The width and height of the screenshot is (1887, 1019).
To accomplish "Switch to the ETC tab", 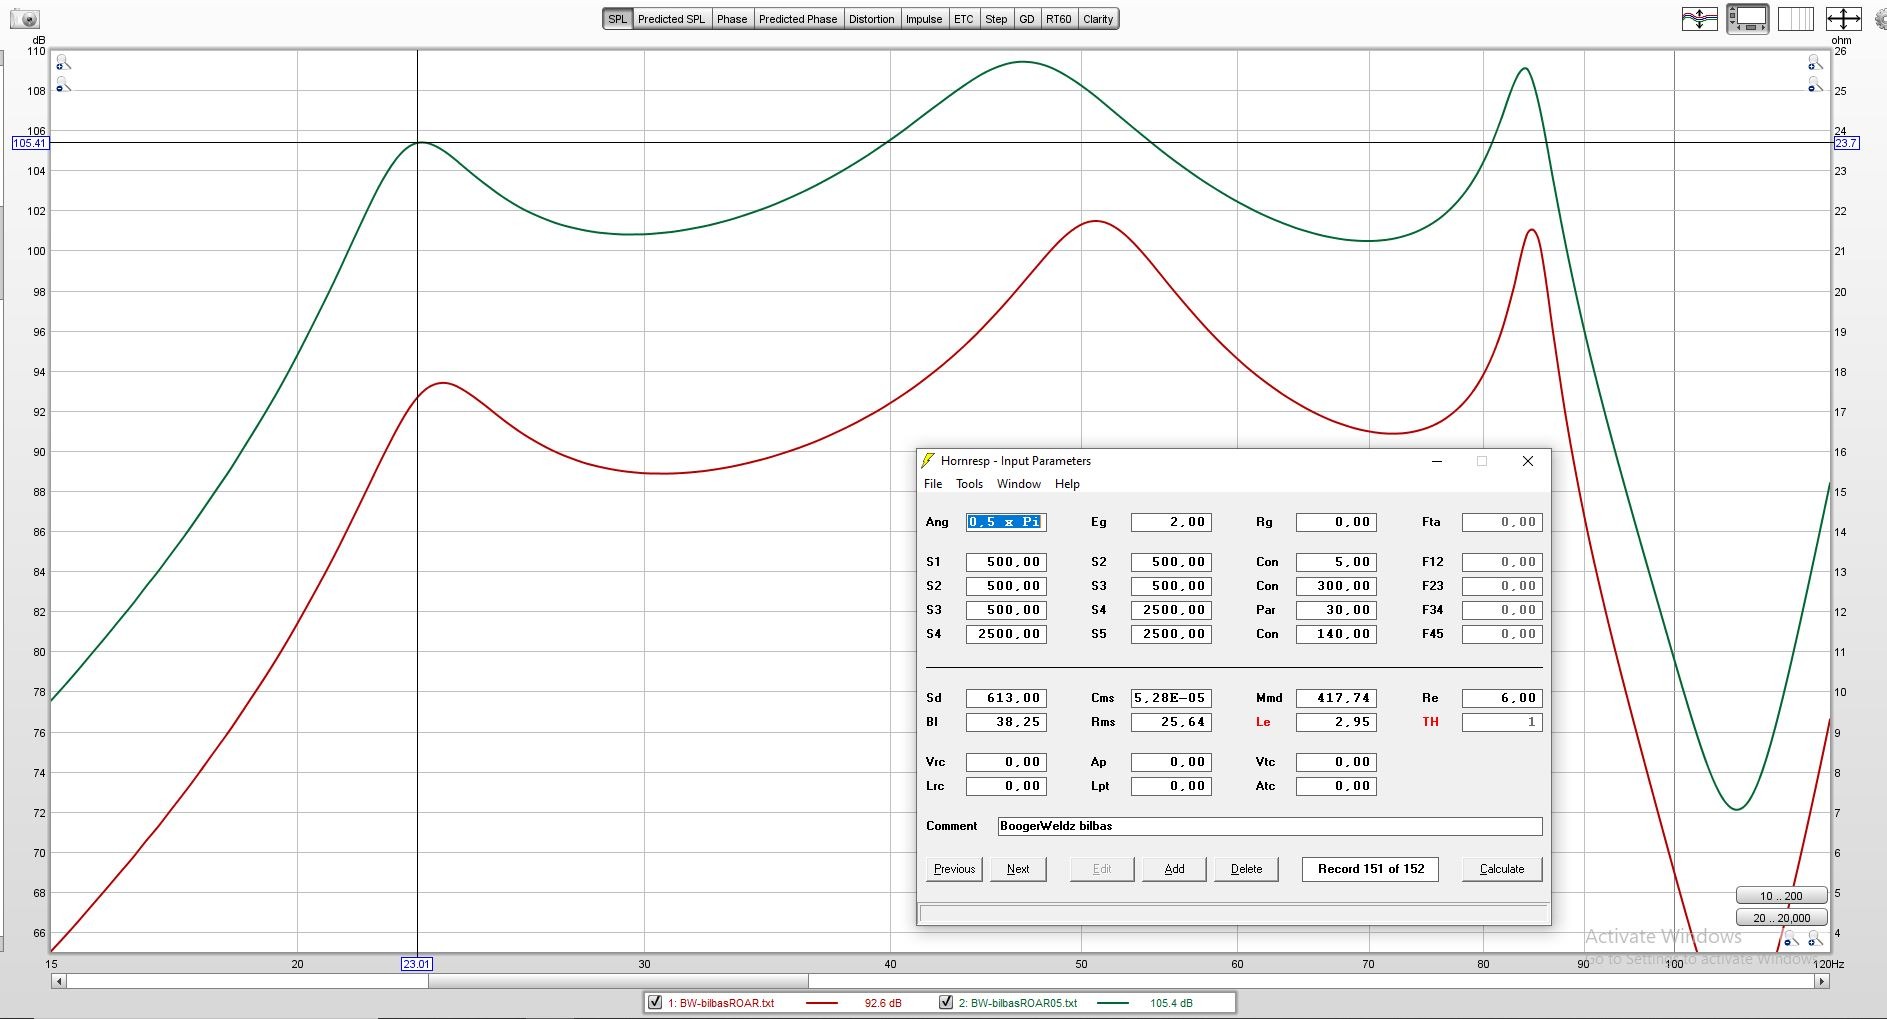I will click(x=964, y=19).
